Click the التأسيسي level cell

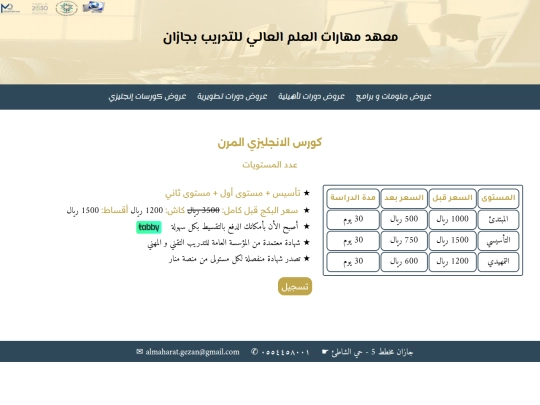pos(498,240)
